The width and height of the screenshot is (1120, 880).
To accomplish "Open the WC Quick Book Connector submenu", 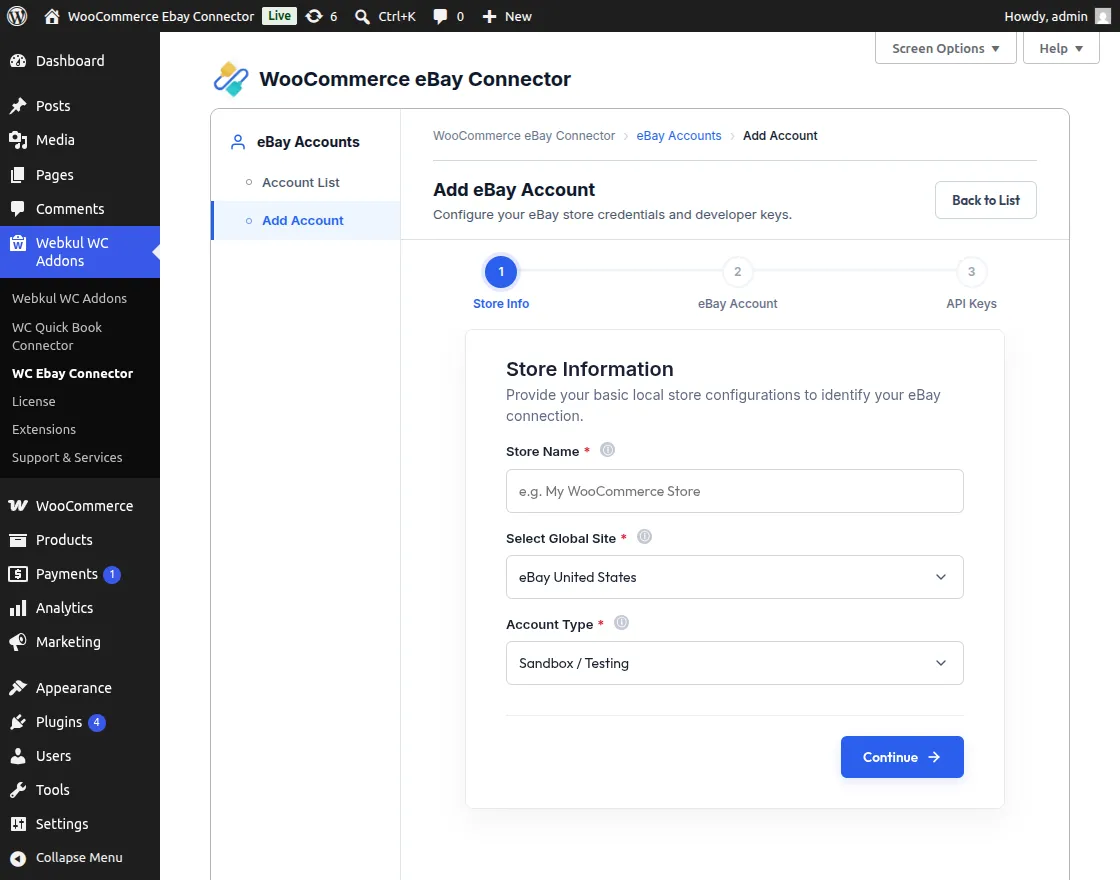I will point(57,336).
